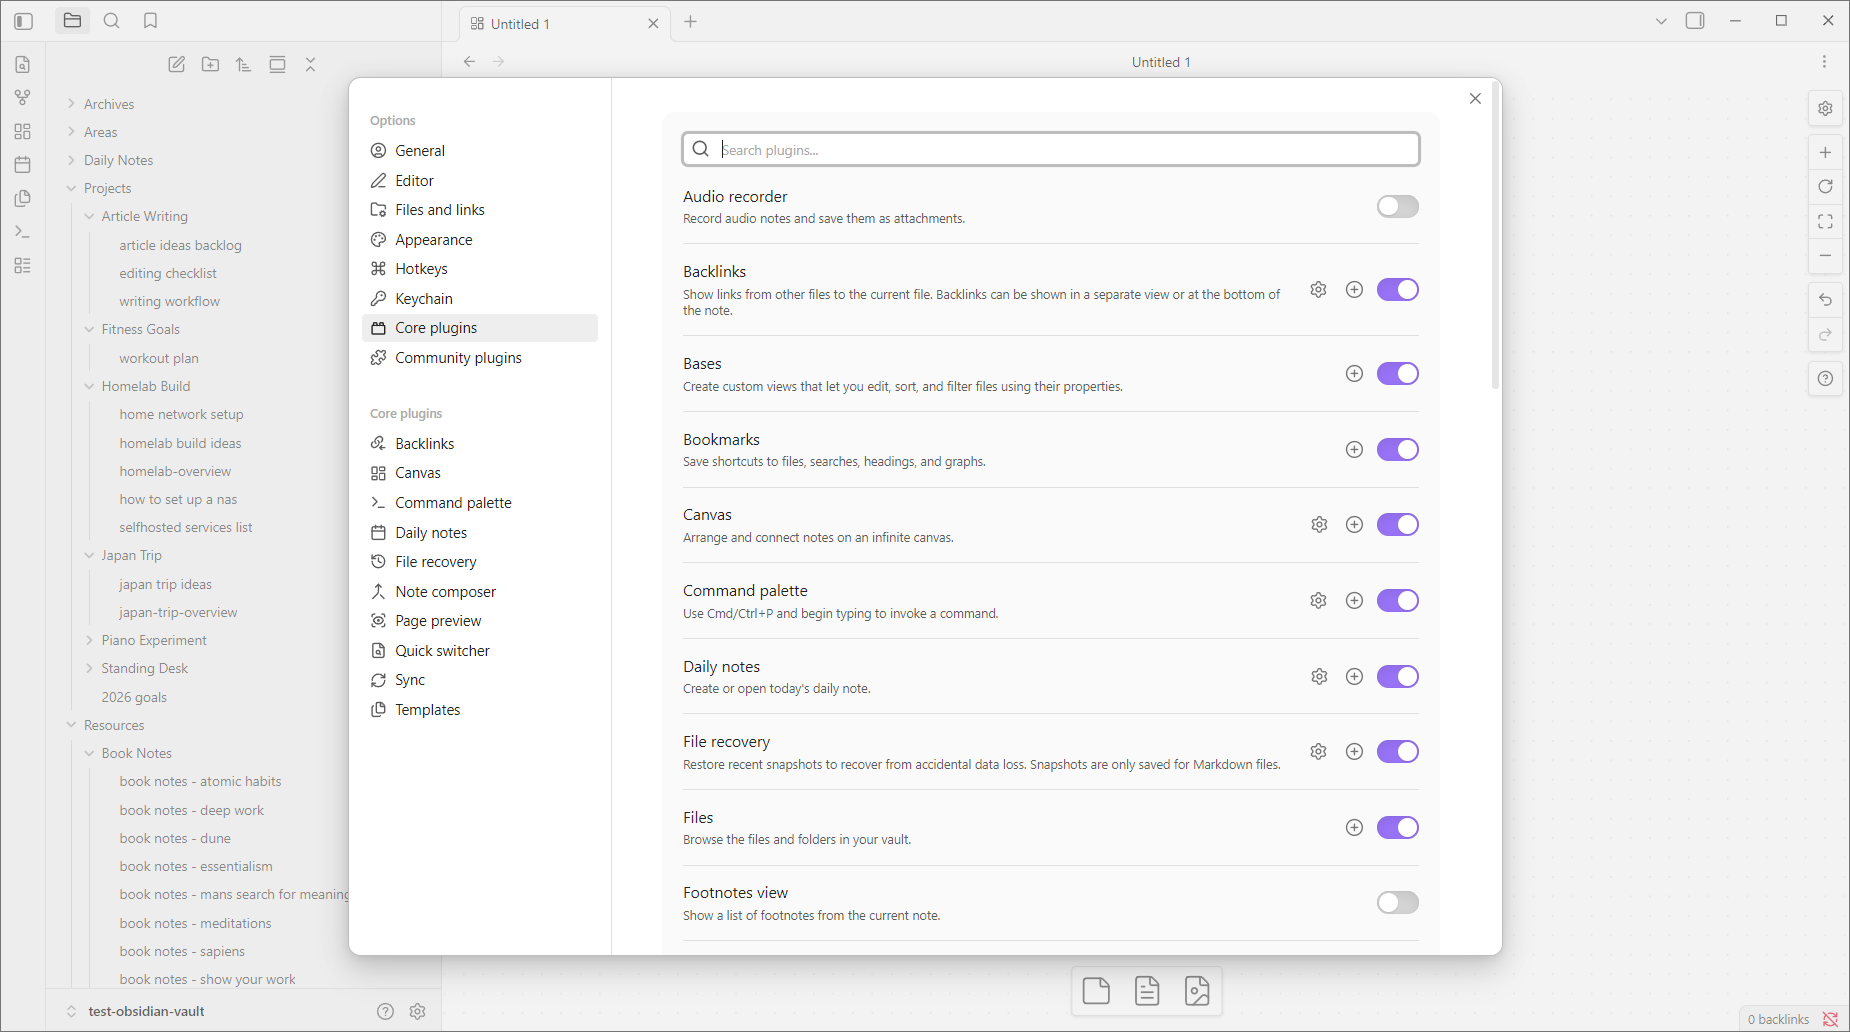Change sort order icon in file explorer
The width and height of the screenshot is (1850, 1032).
pos(244,64)
